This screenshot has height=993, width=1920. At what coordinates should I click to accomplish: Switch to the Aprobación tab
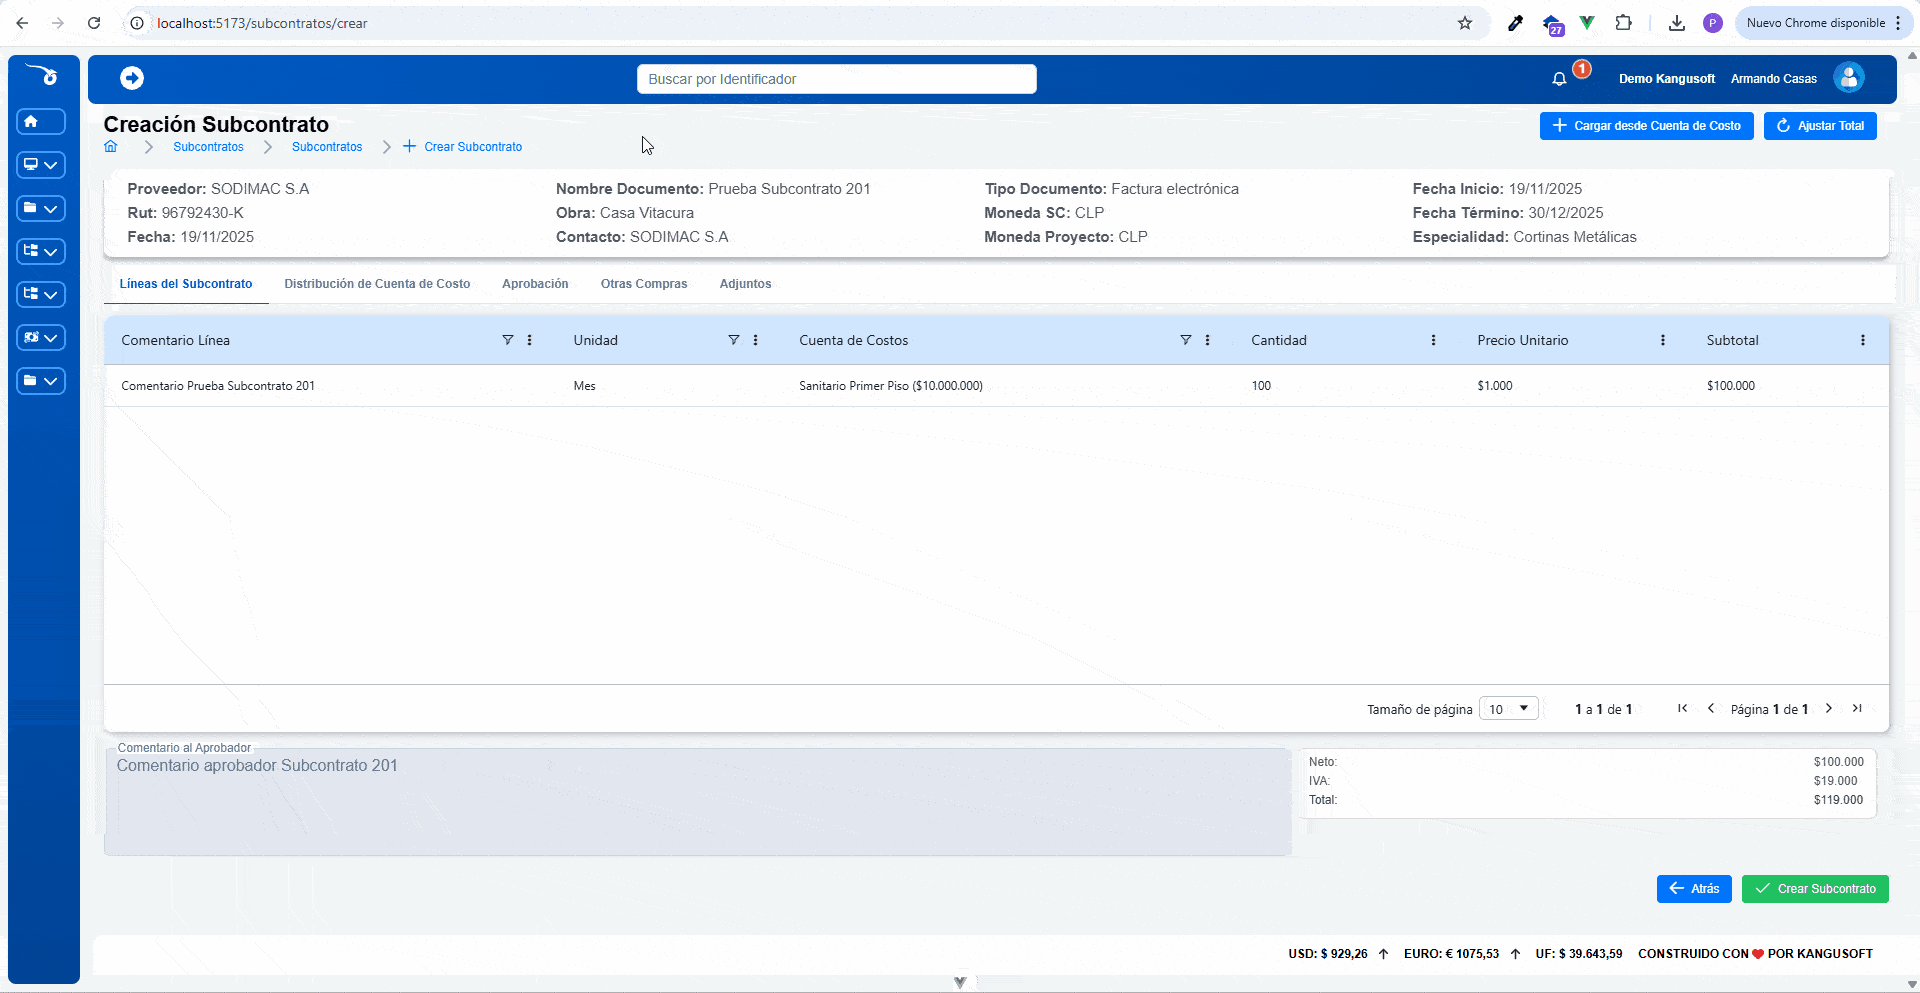(x=535, y=284)
